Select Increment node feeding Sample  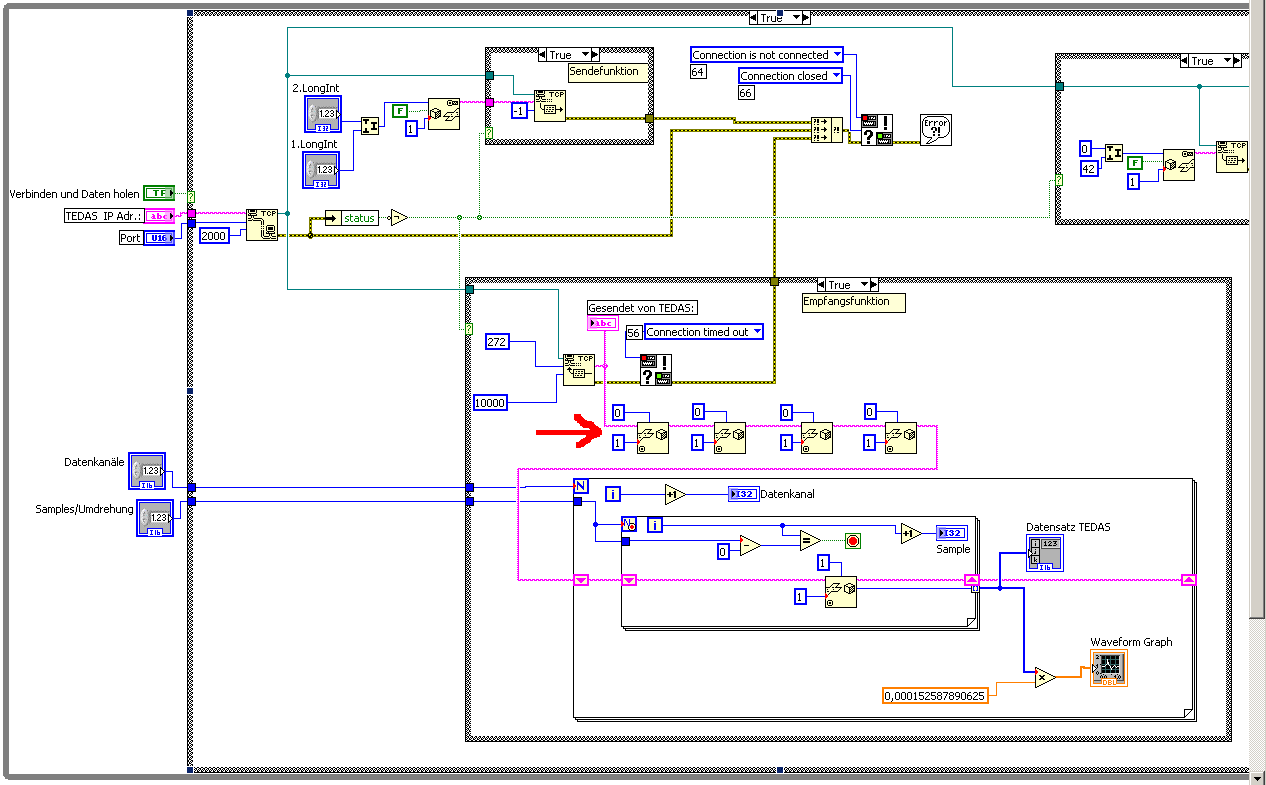coord(910,533)
